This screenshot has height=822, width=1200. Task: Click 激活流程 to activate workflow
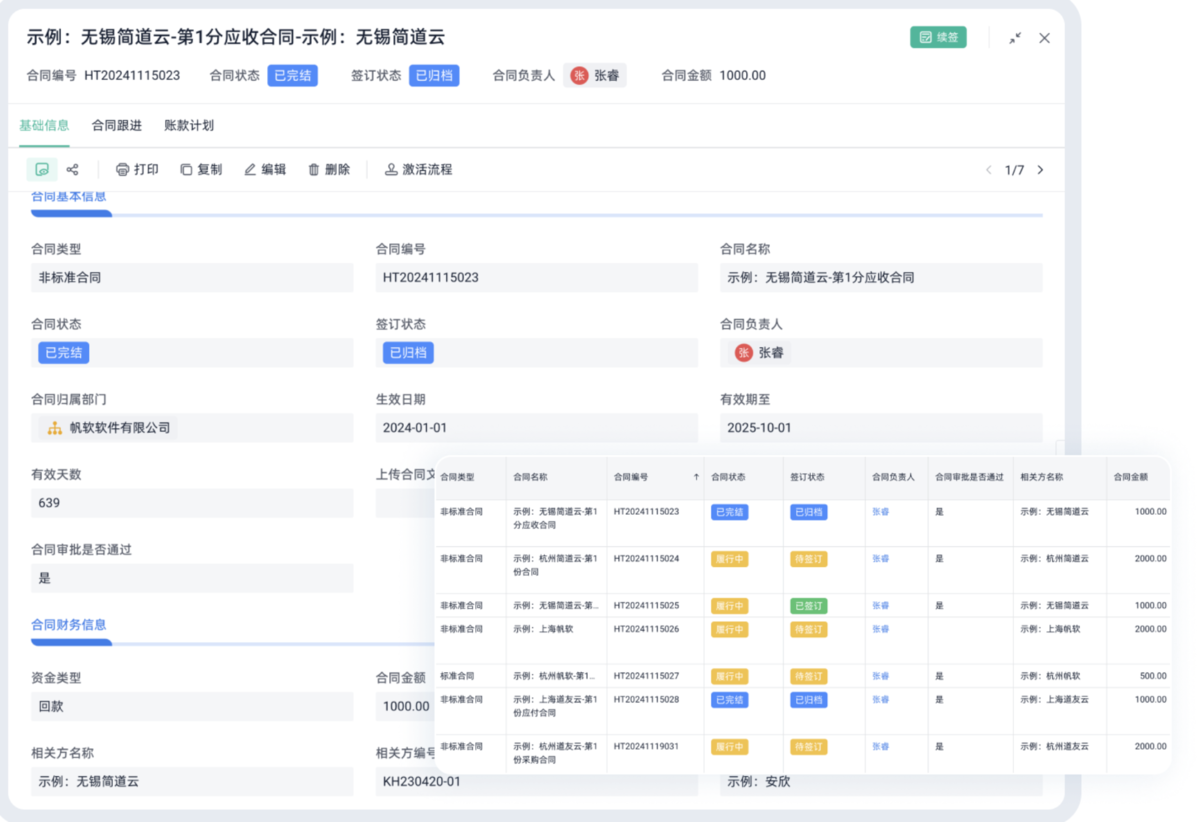click(419, 170)
